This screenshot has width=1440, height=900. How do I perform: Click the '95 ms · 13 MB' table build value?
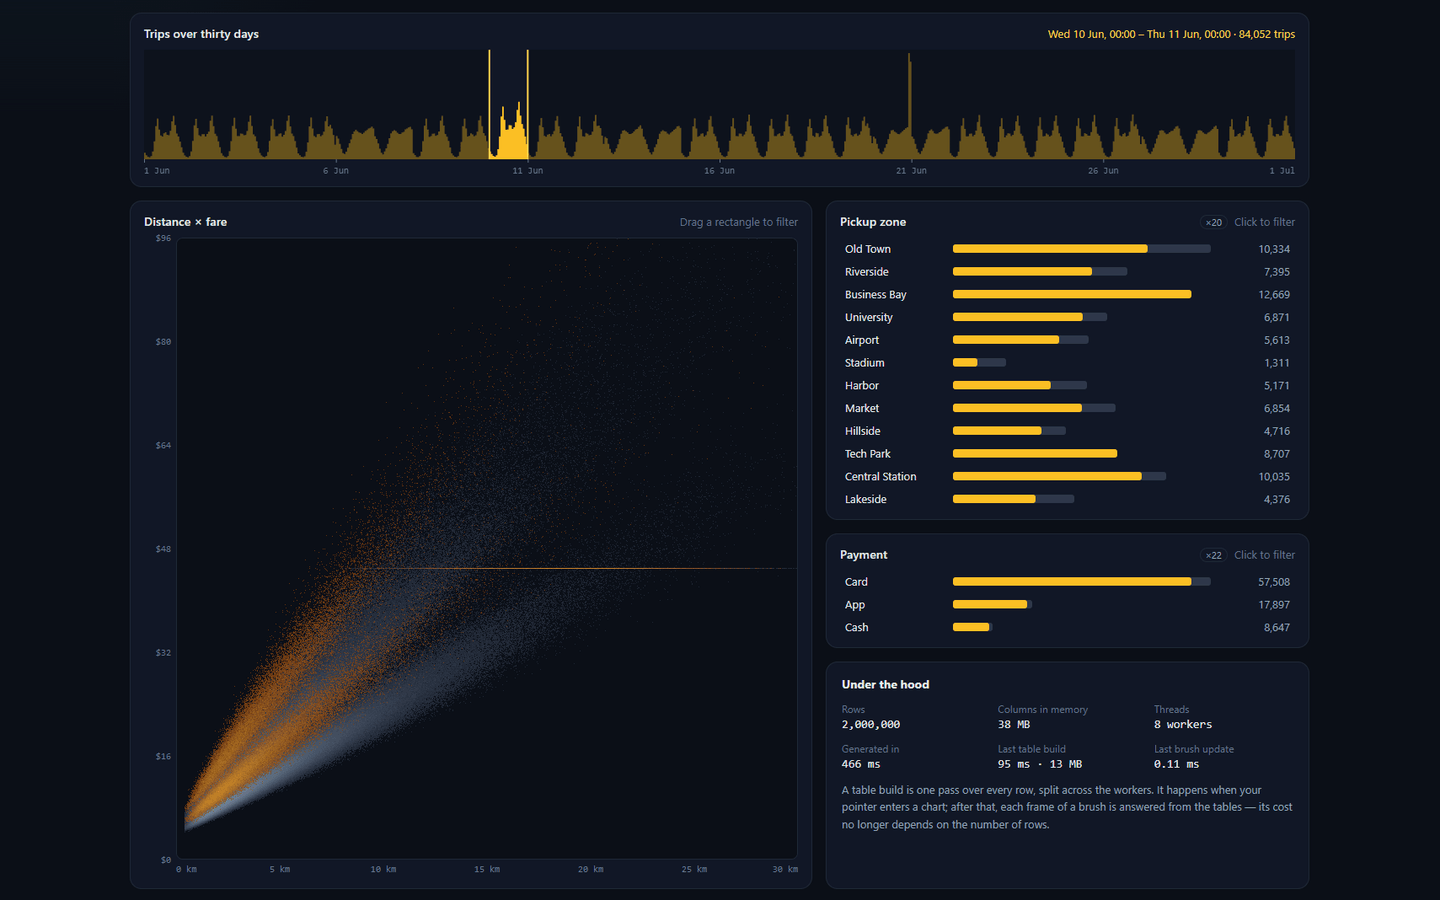coord(1040,764)
